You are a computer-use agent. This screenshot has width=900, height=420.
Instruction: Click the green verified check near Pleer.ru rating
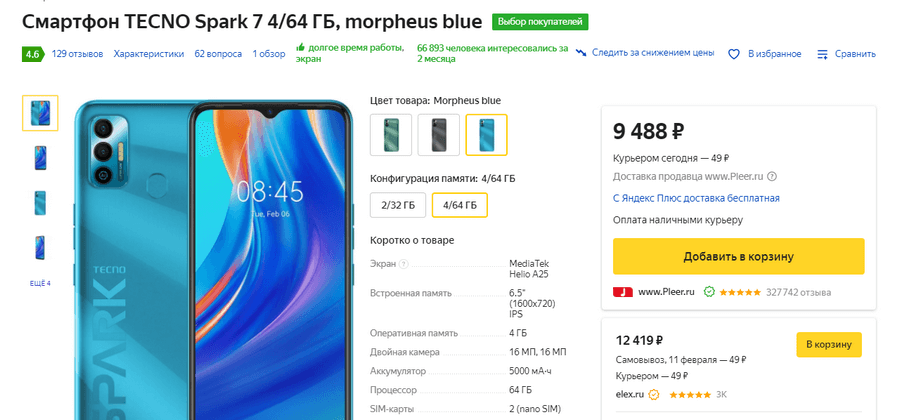708,292
